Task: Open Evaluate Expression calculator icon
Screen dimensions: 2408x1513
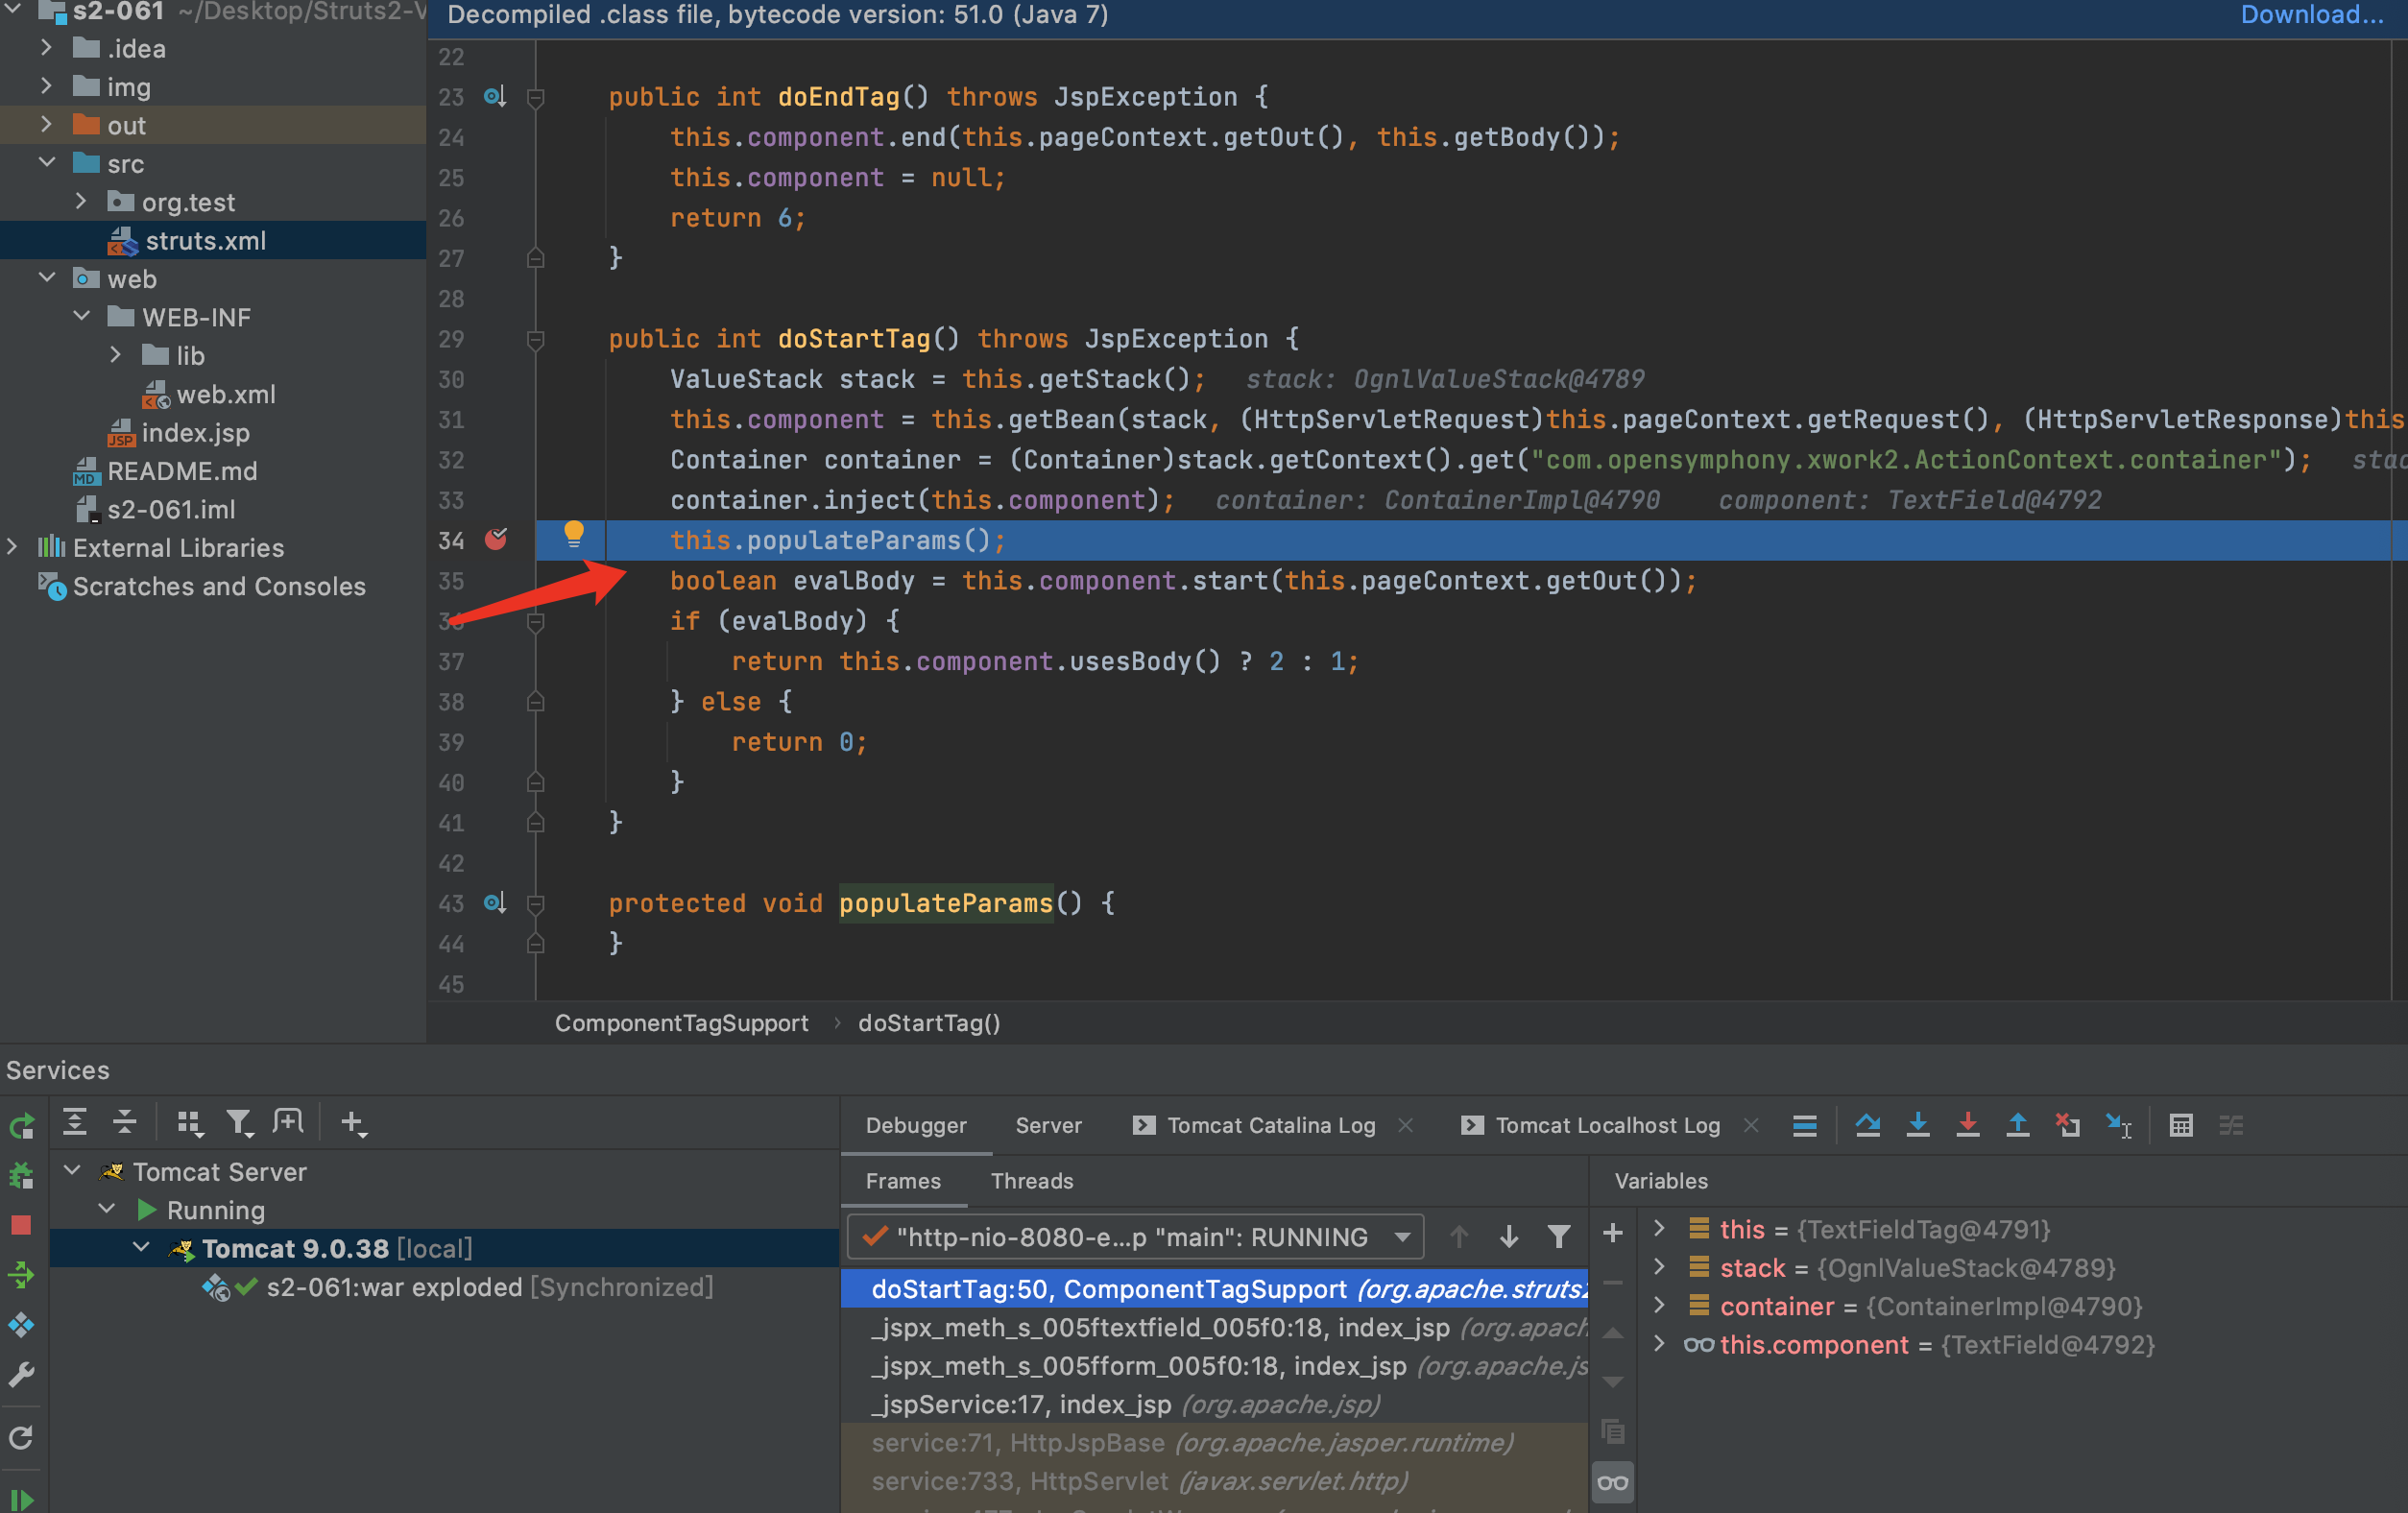Action: (x=2181, y=1125)
